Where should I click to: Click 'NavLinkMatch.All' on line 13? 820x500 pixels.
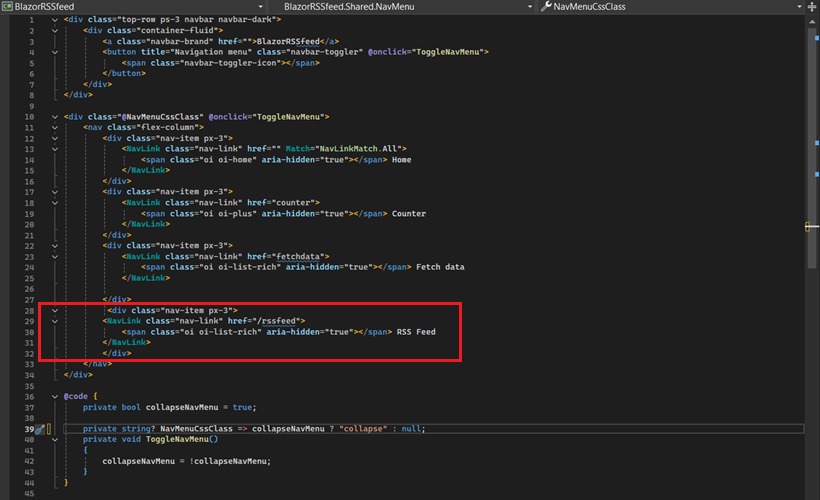(x=358, y=149)
